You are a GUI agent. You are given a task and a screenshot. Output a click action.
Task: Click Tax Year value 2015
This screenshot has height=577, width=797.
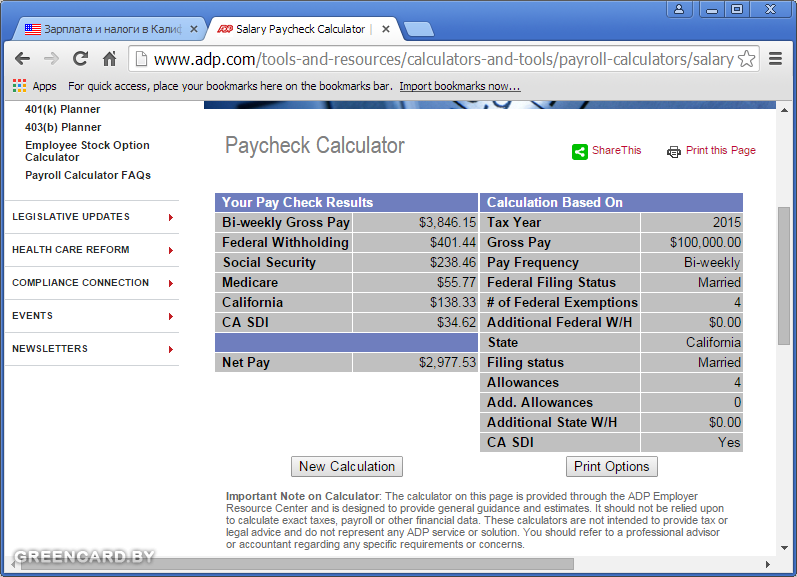(727, 223)
